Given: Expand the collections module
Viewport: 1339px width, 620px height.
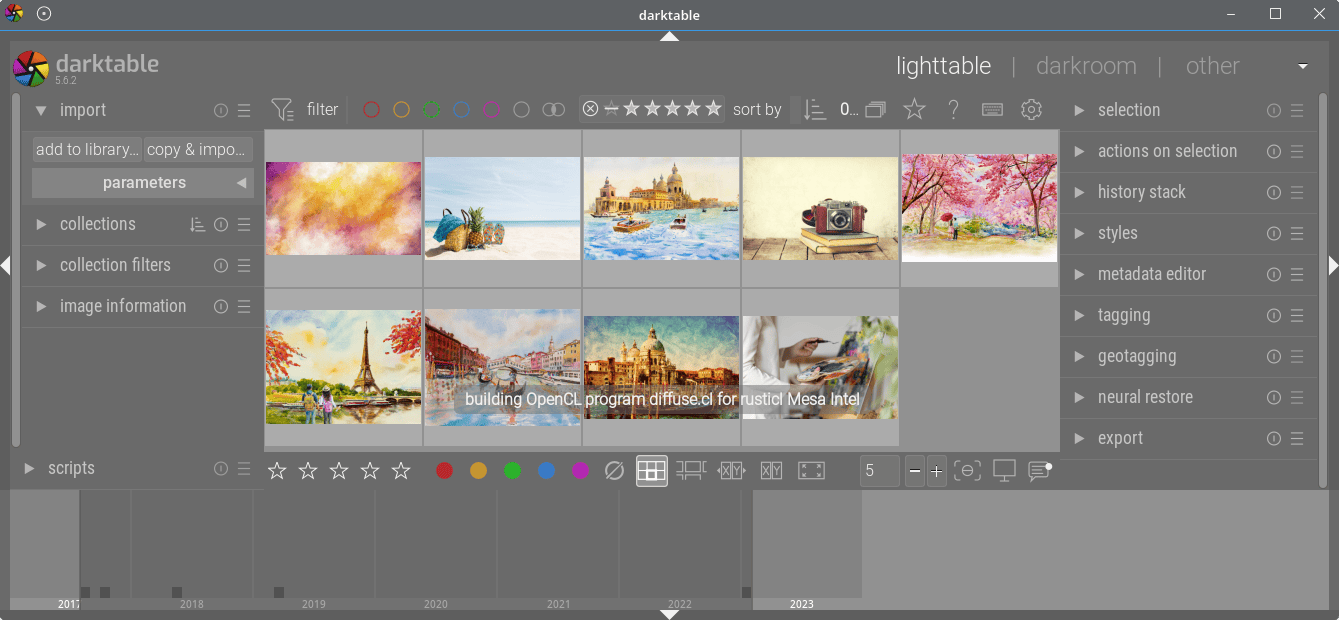Looking at the screenshot, I should point(41,225).
